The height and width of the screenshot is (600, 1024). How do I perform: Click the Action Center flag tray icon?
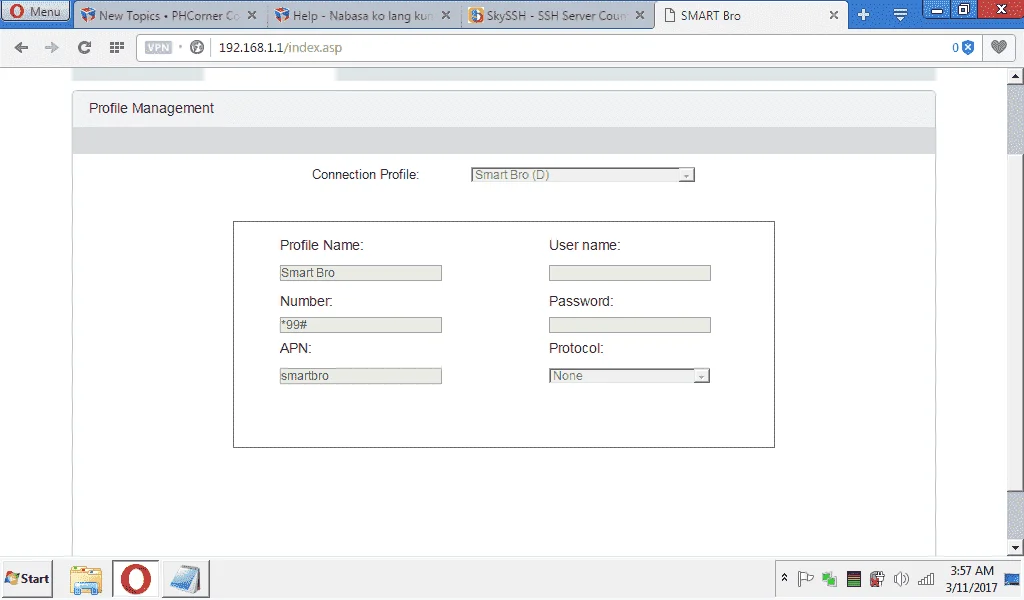point(805,578)
